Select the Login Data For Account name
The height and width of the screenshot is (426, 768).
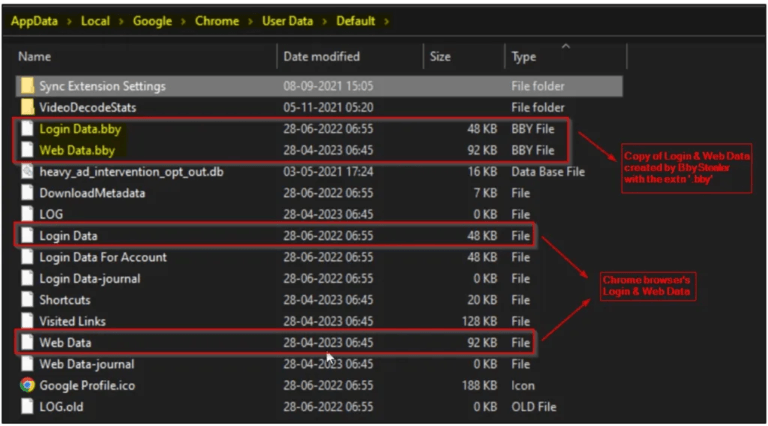pyautogui.click(x=103, y=258)
